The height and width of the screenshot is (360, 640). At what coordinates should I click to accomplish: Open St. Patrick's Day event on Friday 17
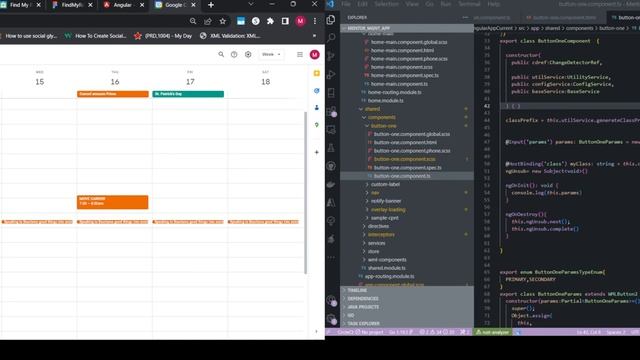(188, 94)
